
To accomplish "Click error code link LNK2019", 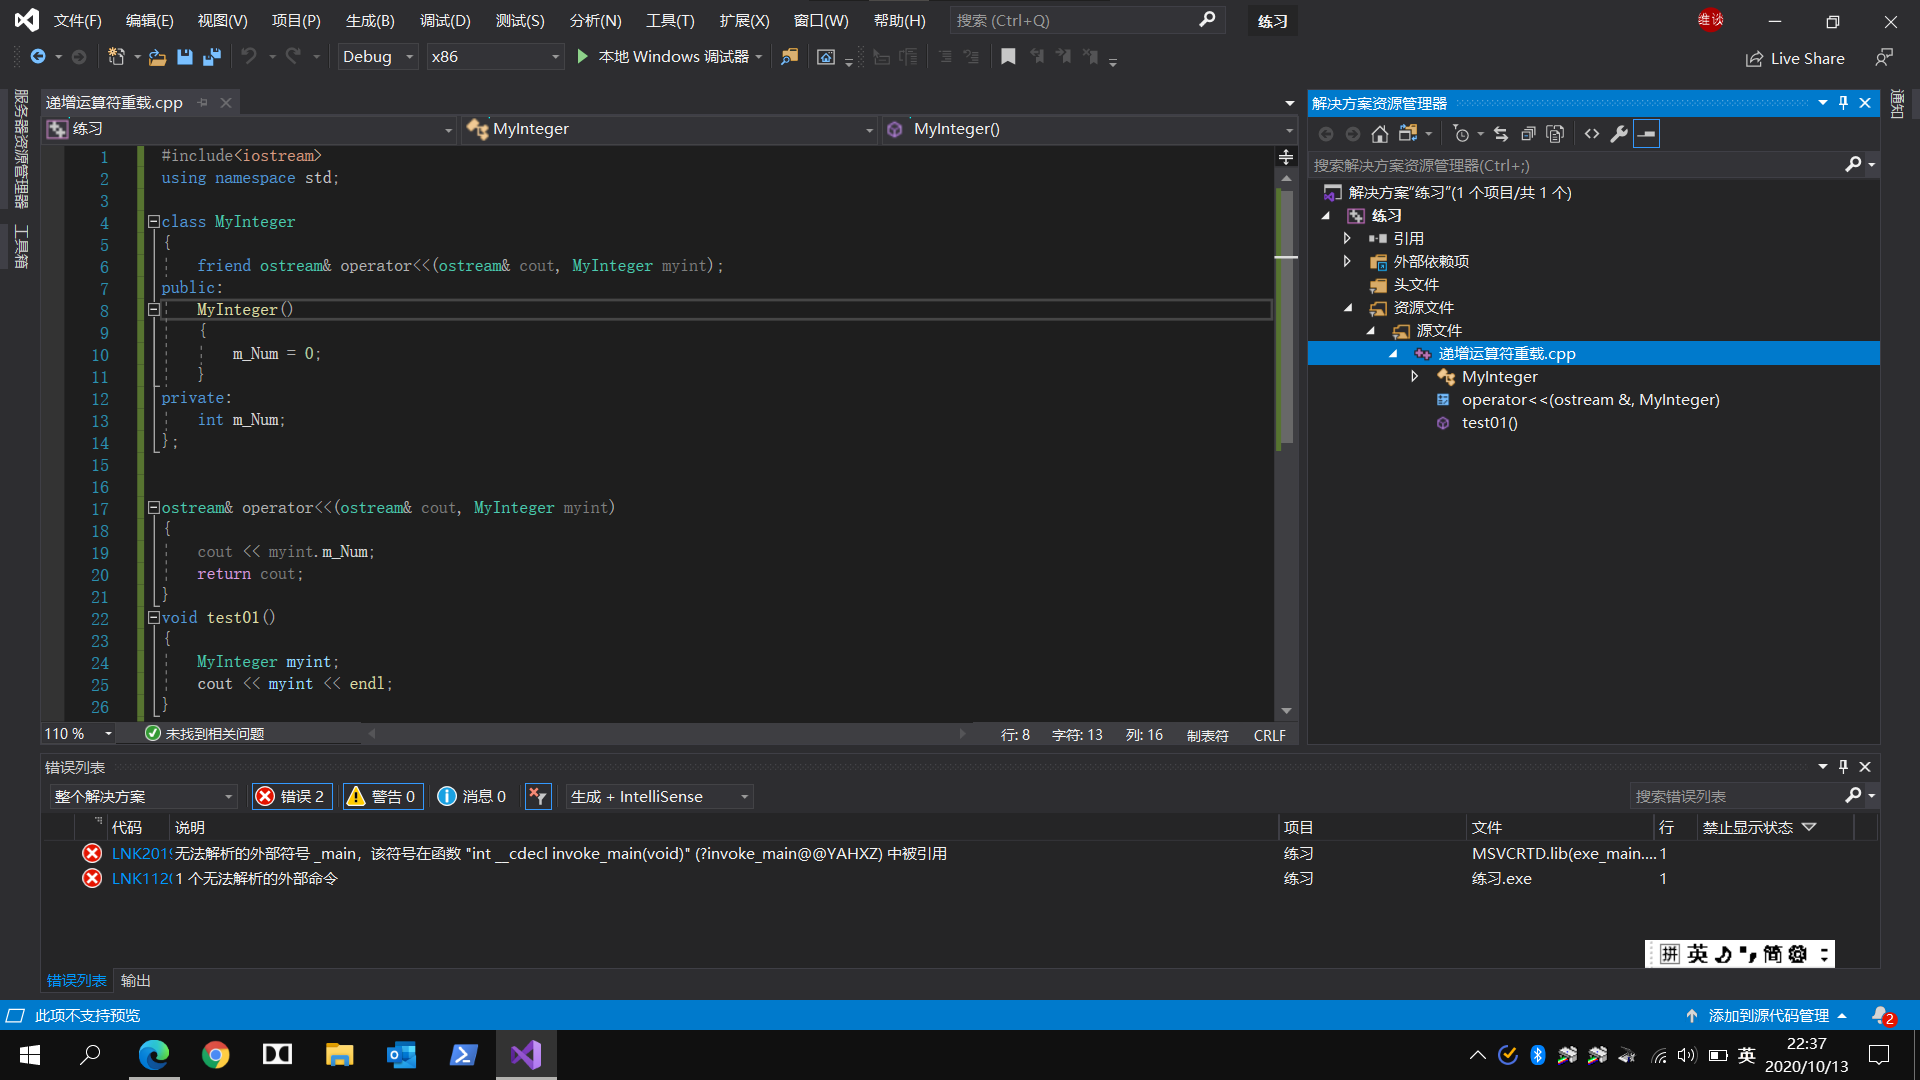I will [141, 854].
